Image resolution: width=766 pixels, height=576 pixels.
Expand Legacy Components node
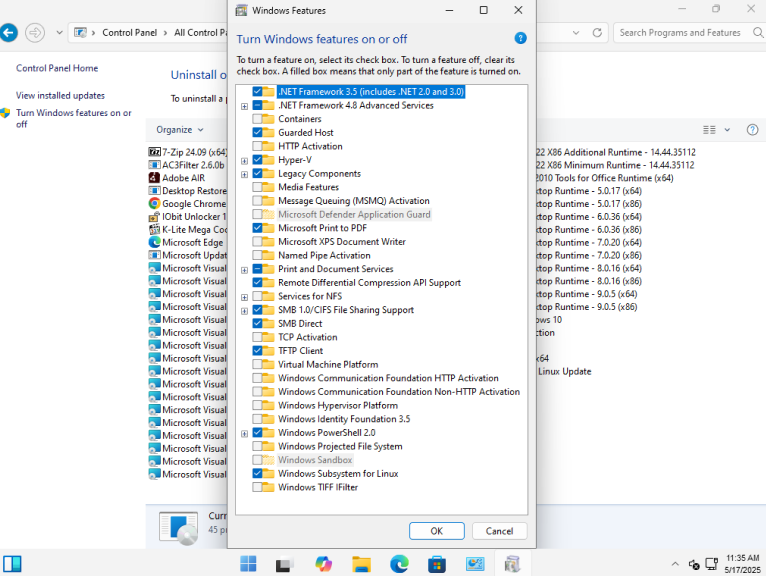click(244, 174)
